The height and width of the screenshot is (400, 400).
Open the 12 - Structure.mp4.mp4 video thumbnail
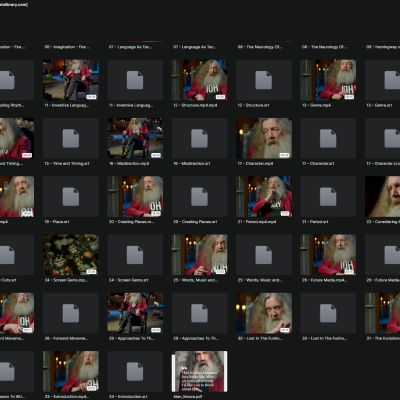coord(199,80)
